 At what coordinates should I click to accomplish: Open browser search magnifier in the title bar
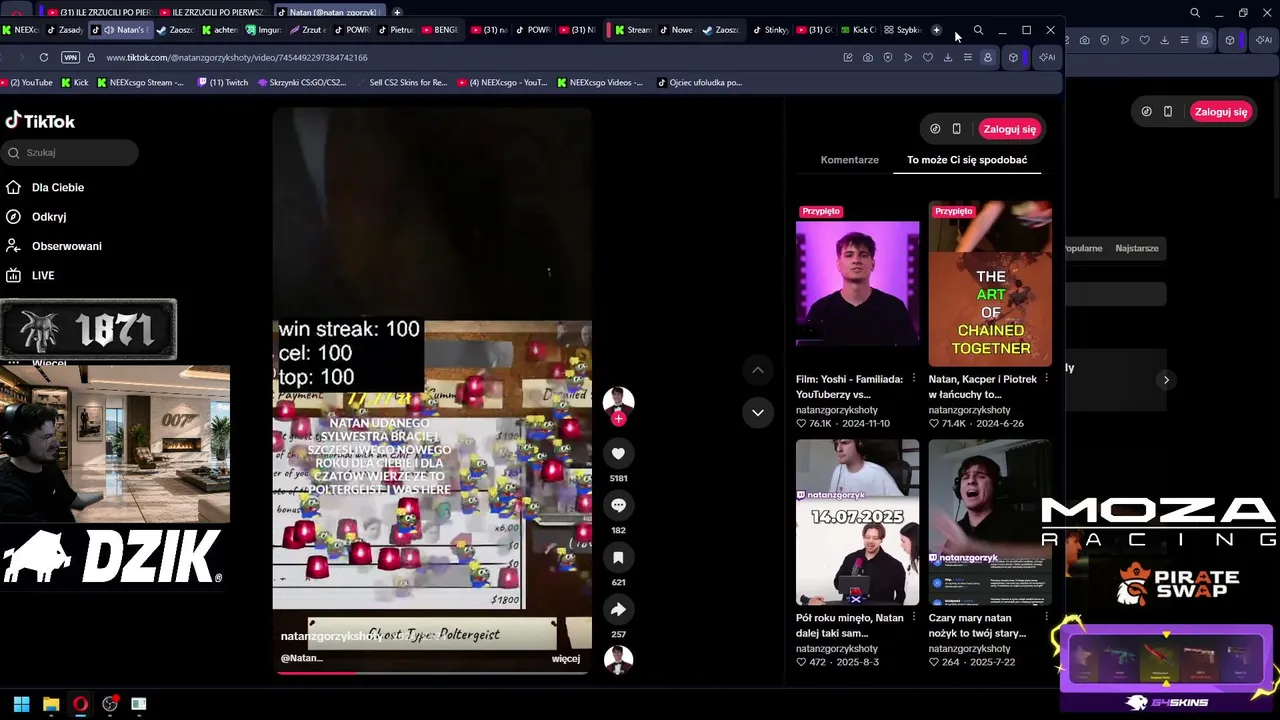[978, 30]
